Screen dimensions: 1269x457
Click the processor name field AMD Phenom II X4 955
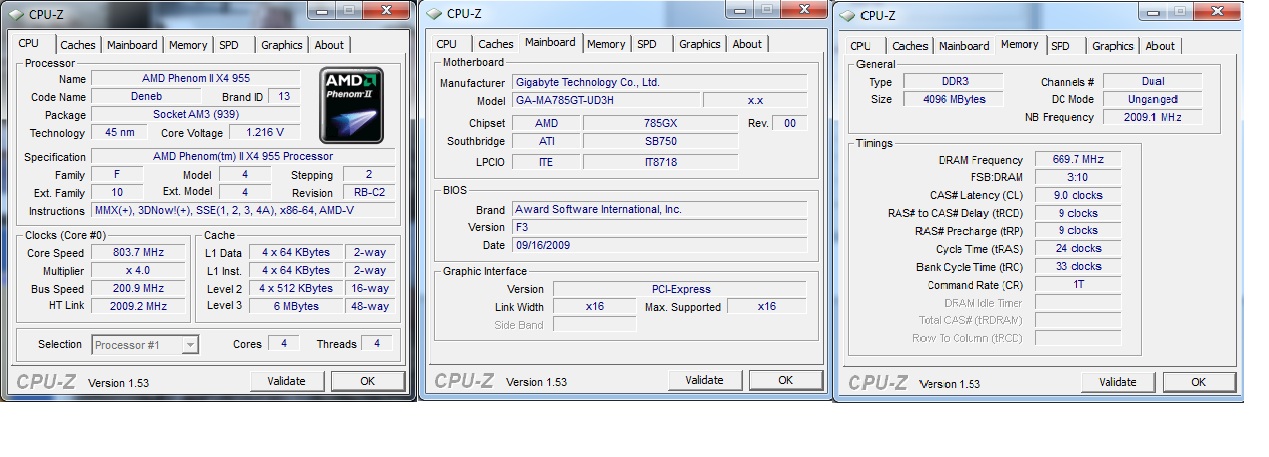[196, 79]
